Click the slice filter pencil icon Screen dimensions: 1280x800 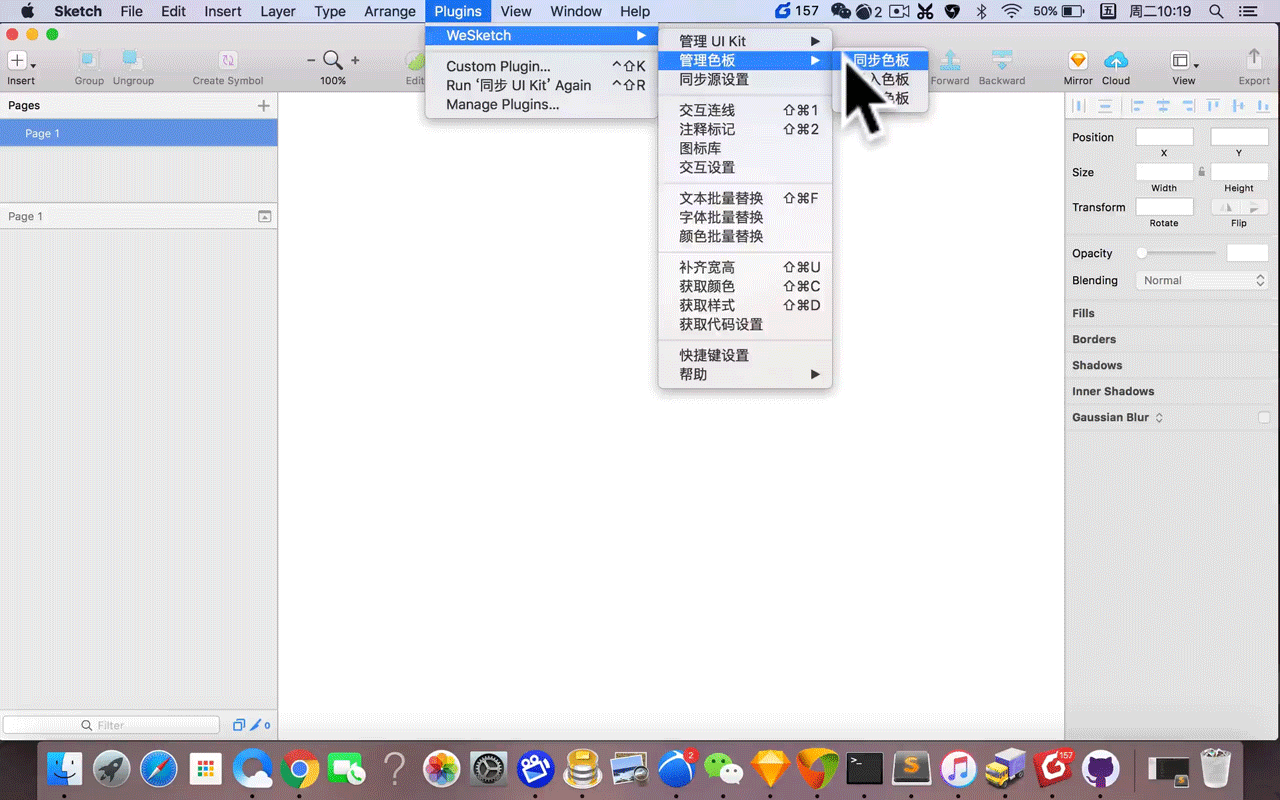[255, 725]
